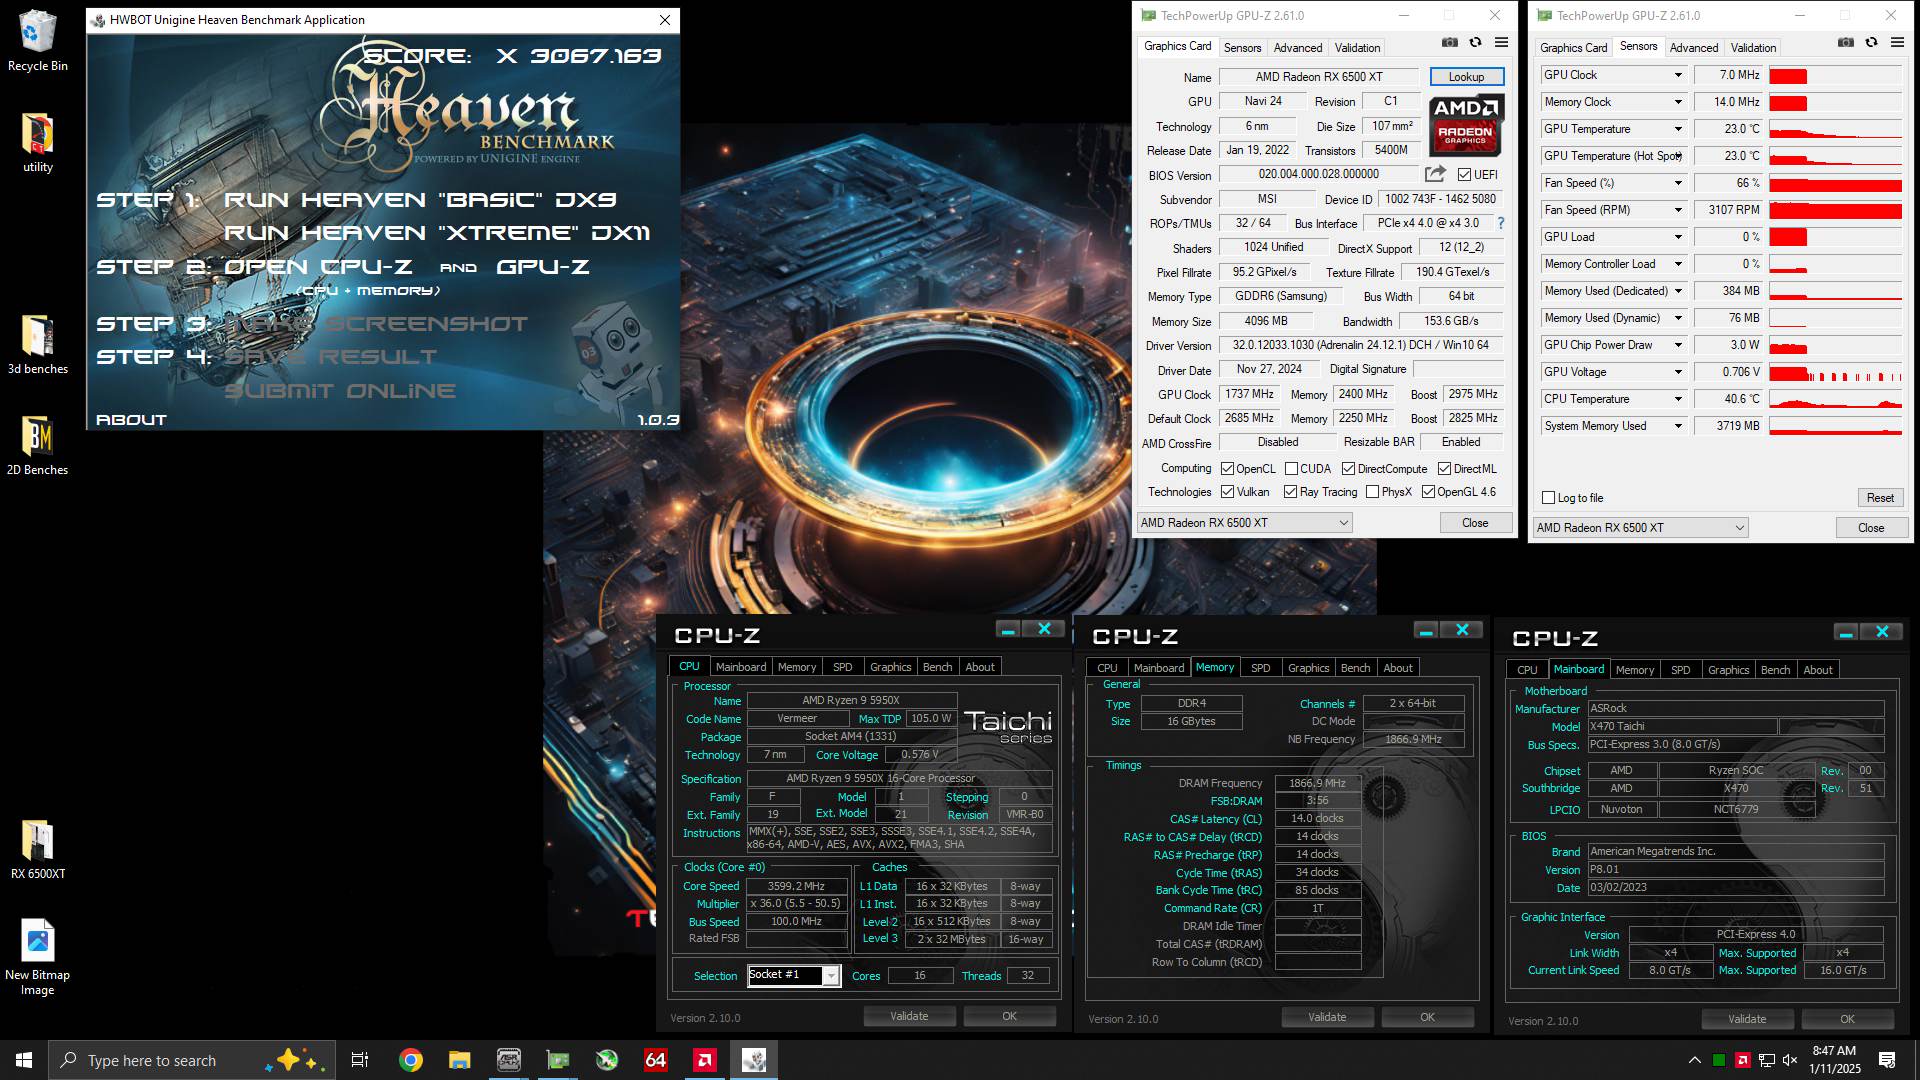
Task: Open Task View from the taskbar
Action: coord(360,1060)
